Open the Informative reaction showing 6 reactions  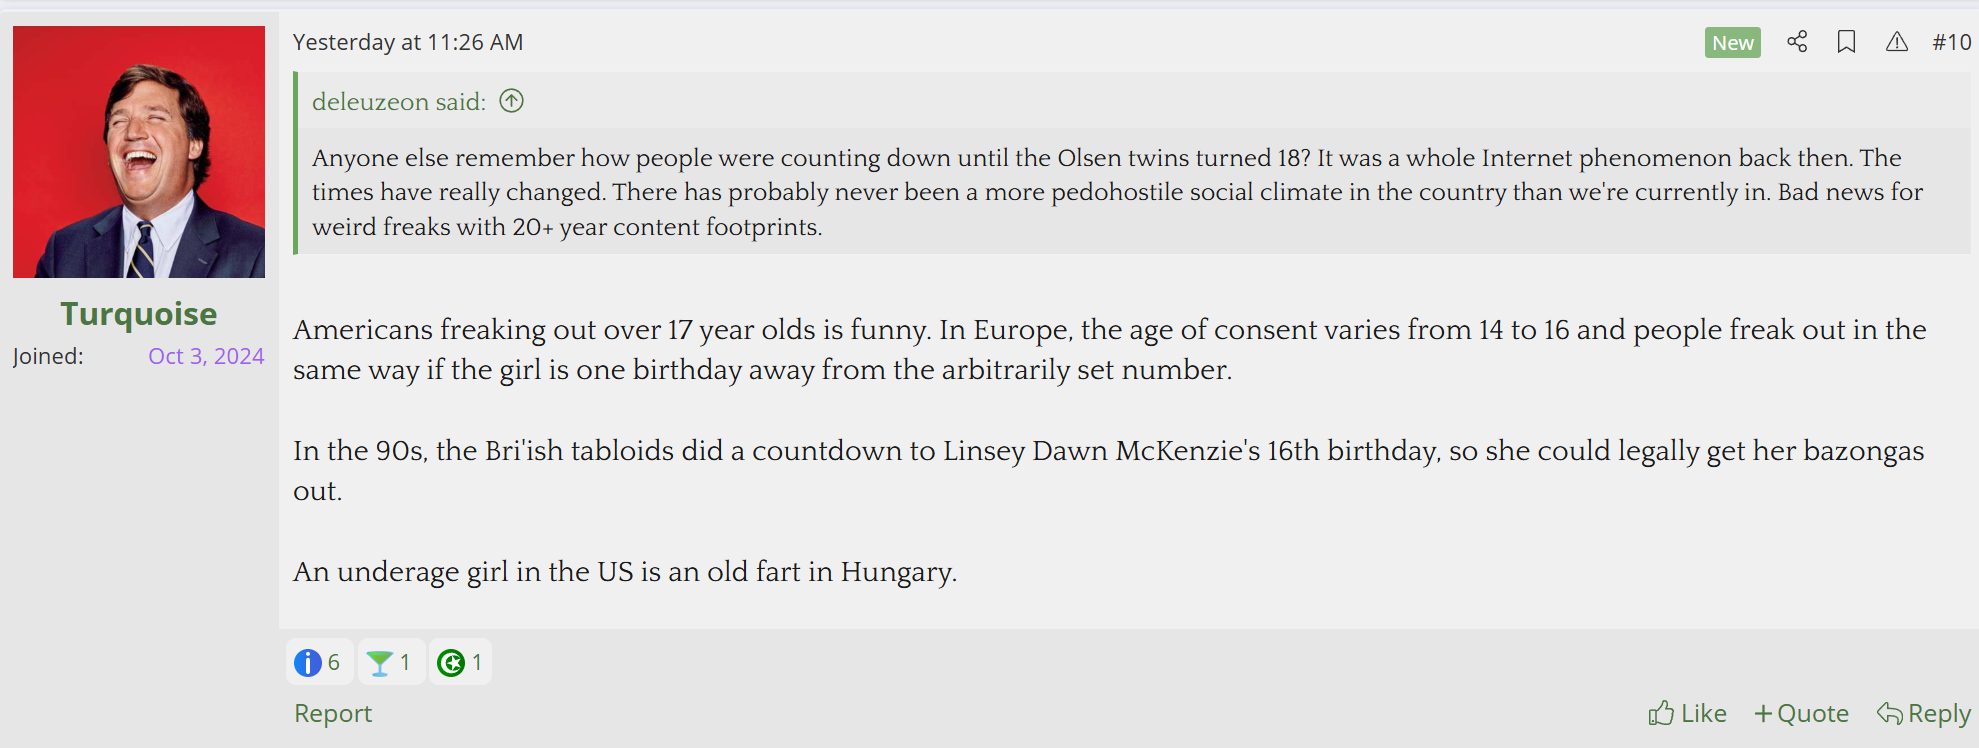pyautogui.click(x=318, y=661)
